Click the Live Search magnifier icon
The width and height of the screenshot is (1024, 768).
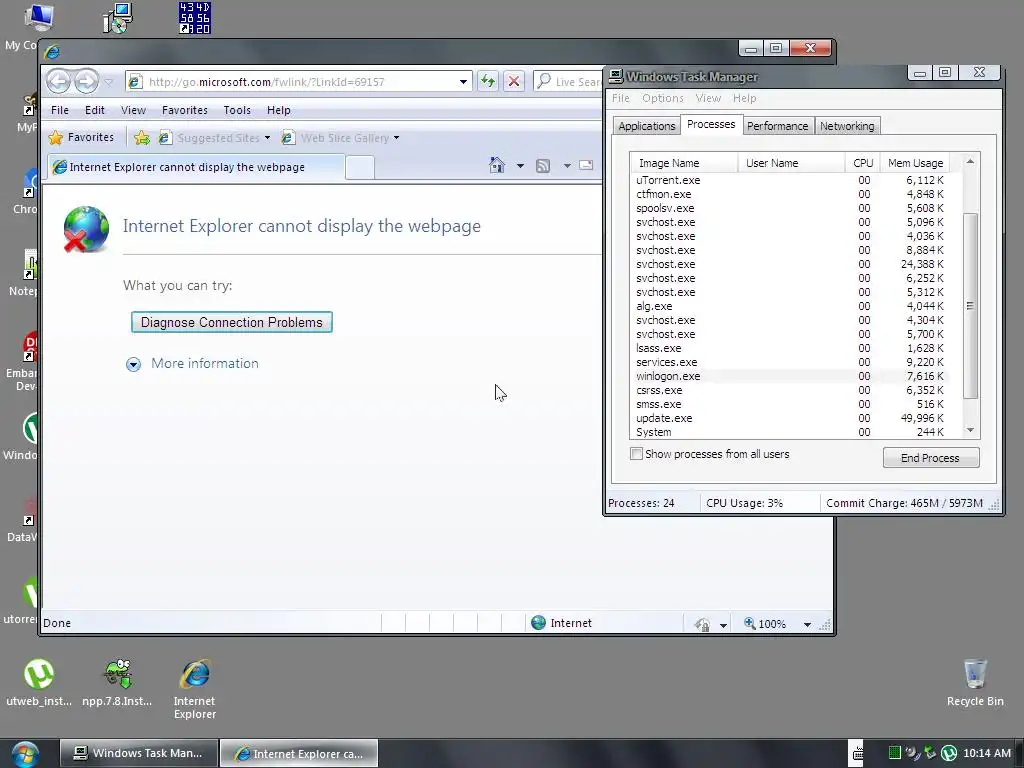click(544, 81)
